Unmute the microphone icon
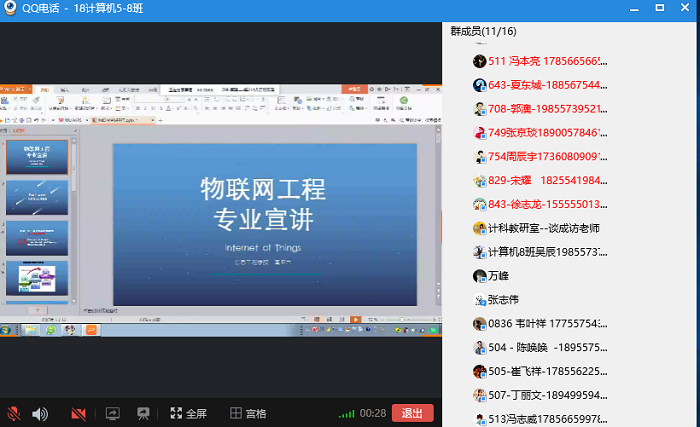This screenshot has height=427, width=700. (x=14, y=413)
